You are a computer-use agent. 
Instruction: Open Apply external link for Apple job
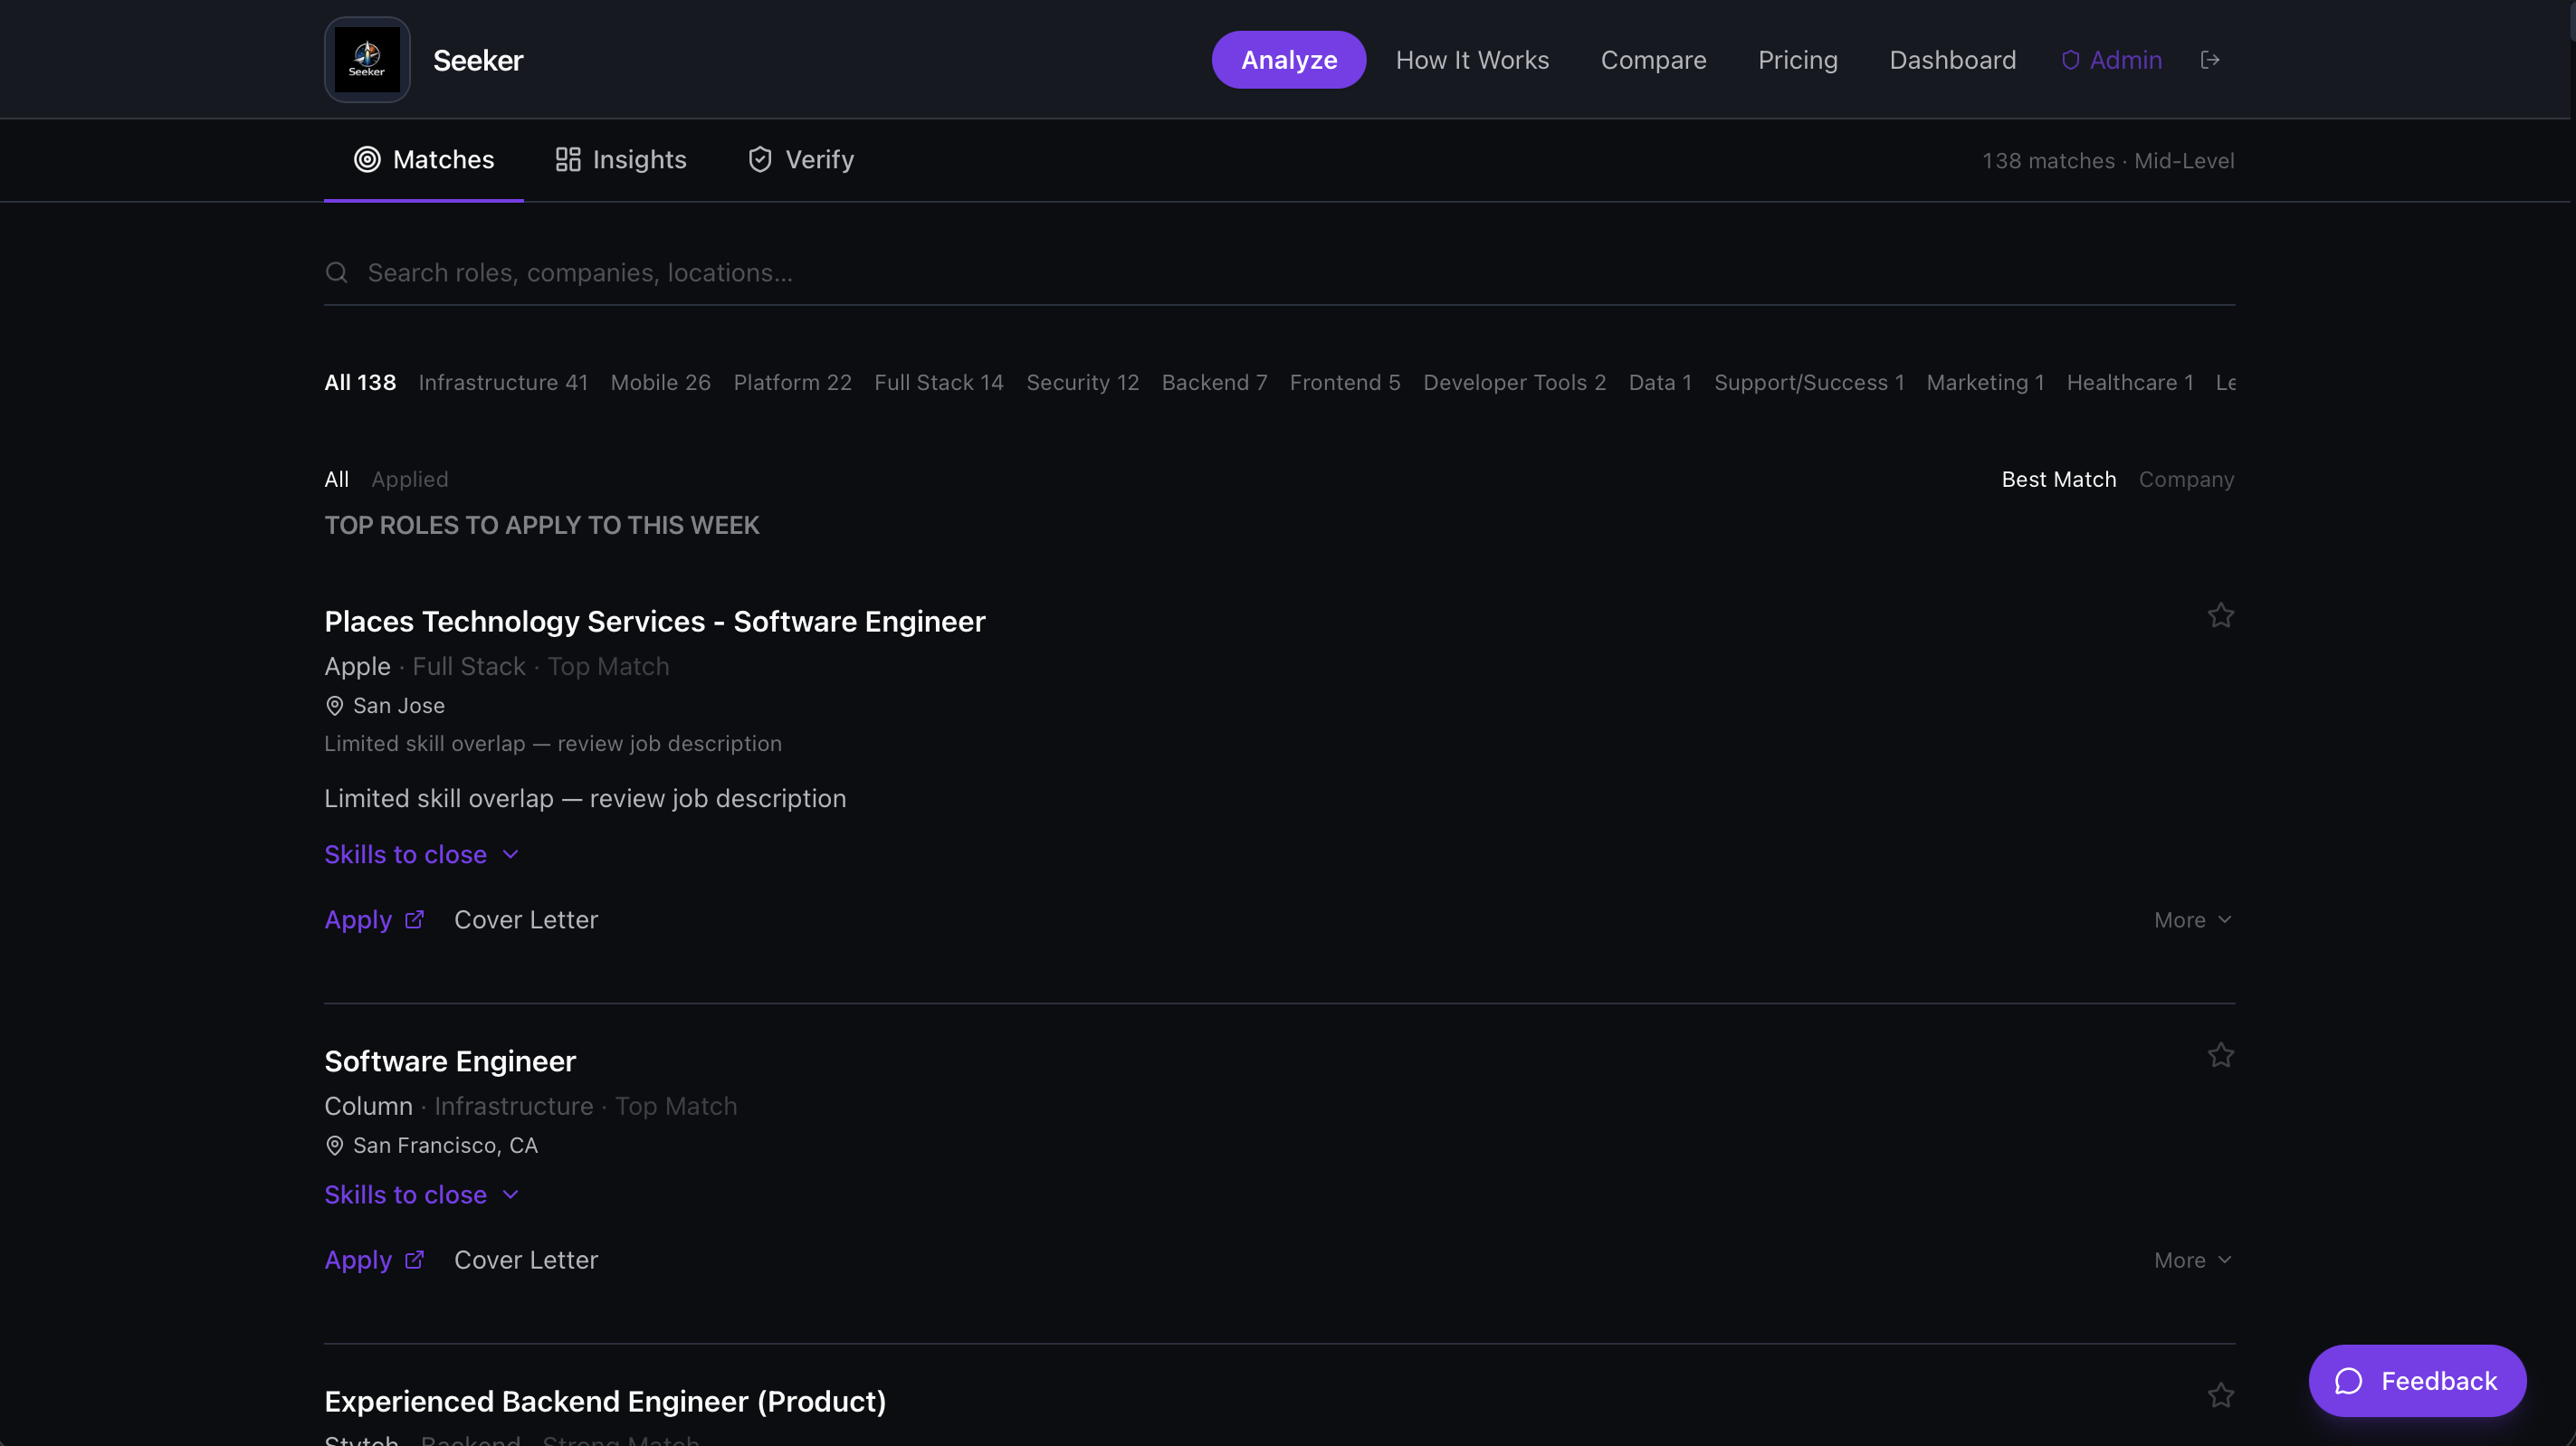[374, 919]
